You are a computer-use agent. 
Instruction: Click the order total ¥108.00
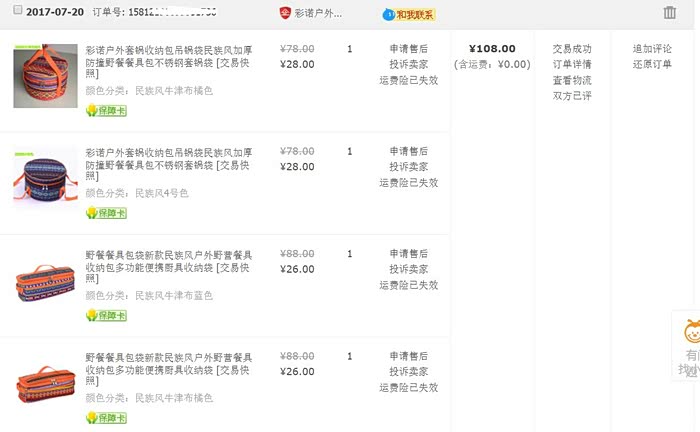[x=492, y=49]
